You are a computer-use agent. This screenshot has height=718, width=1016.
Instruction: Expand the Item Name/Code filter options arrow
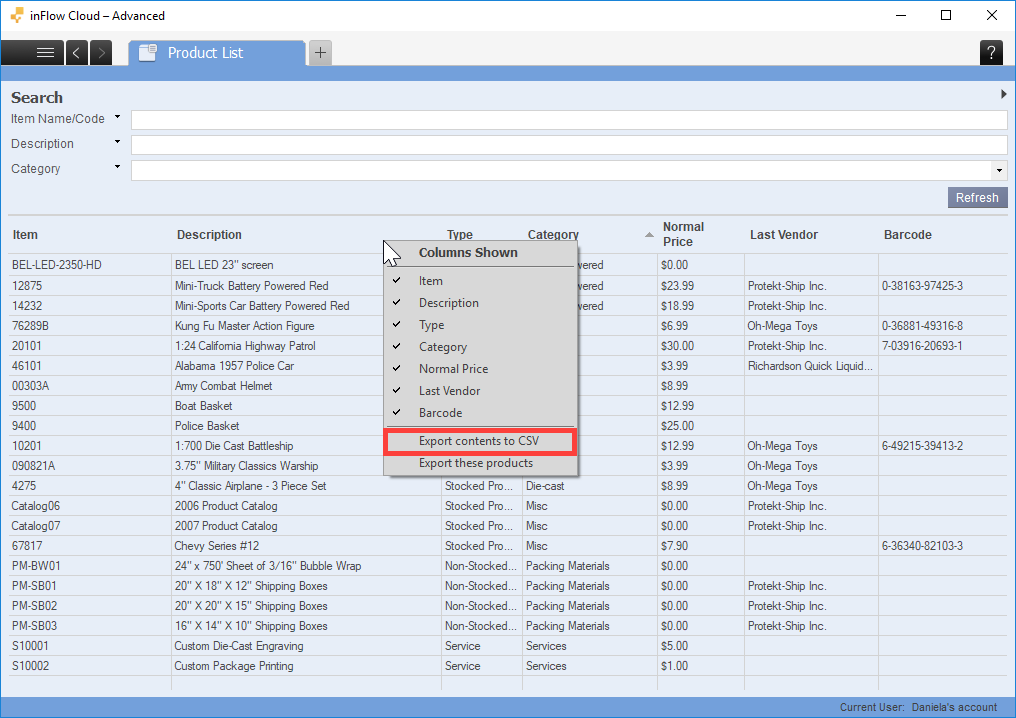tap(117, 118)
